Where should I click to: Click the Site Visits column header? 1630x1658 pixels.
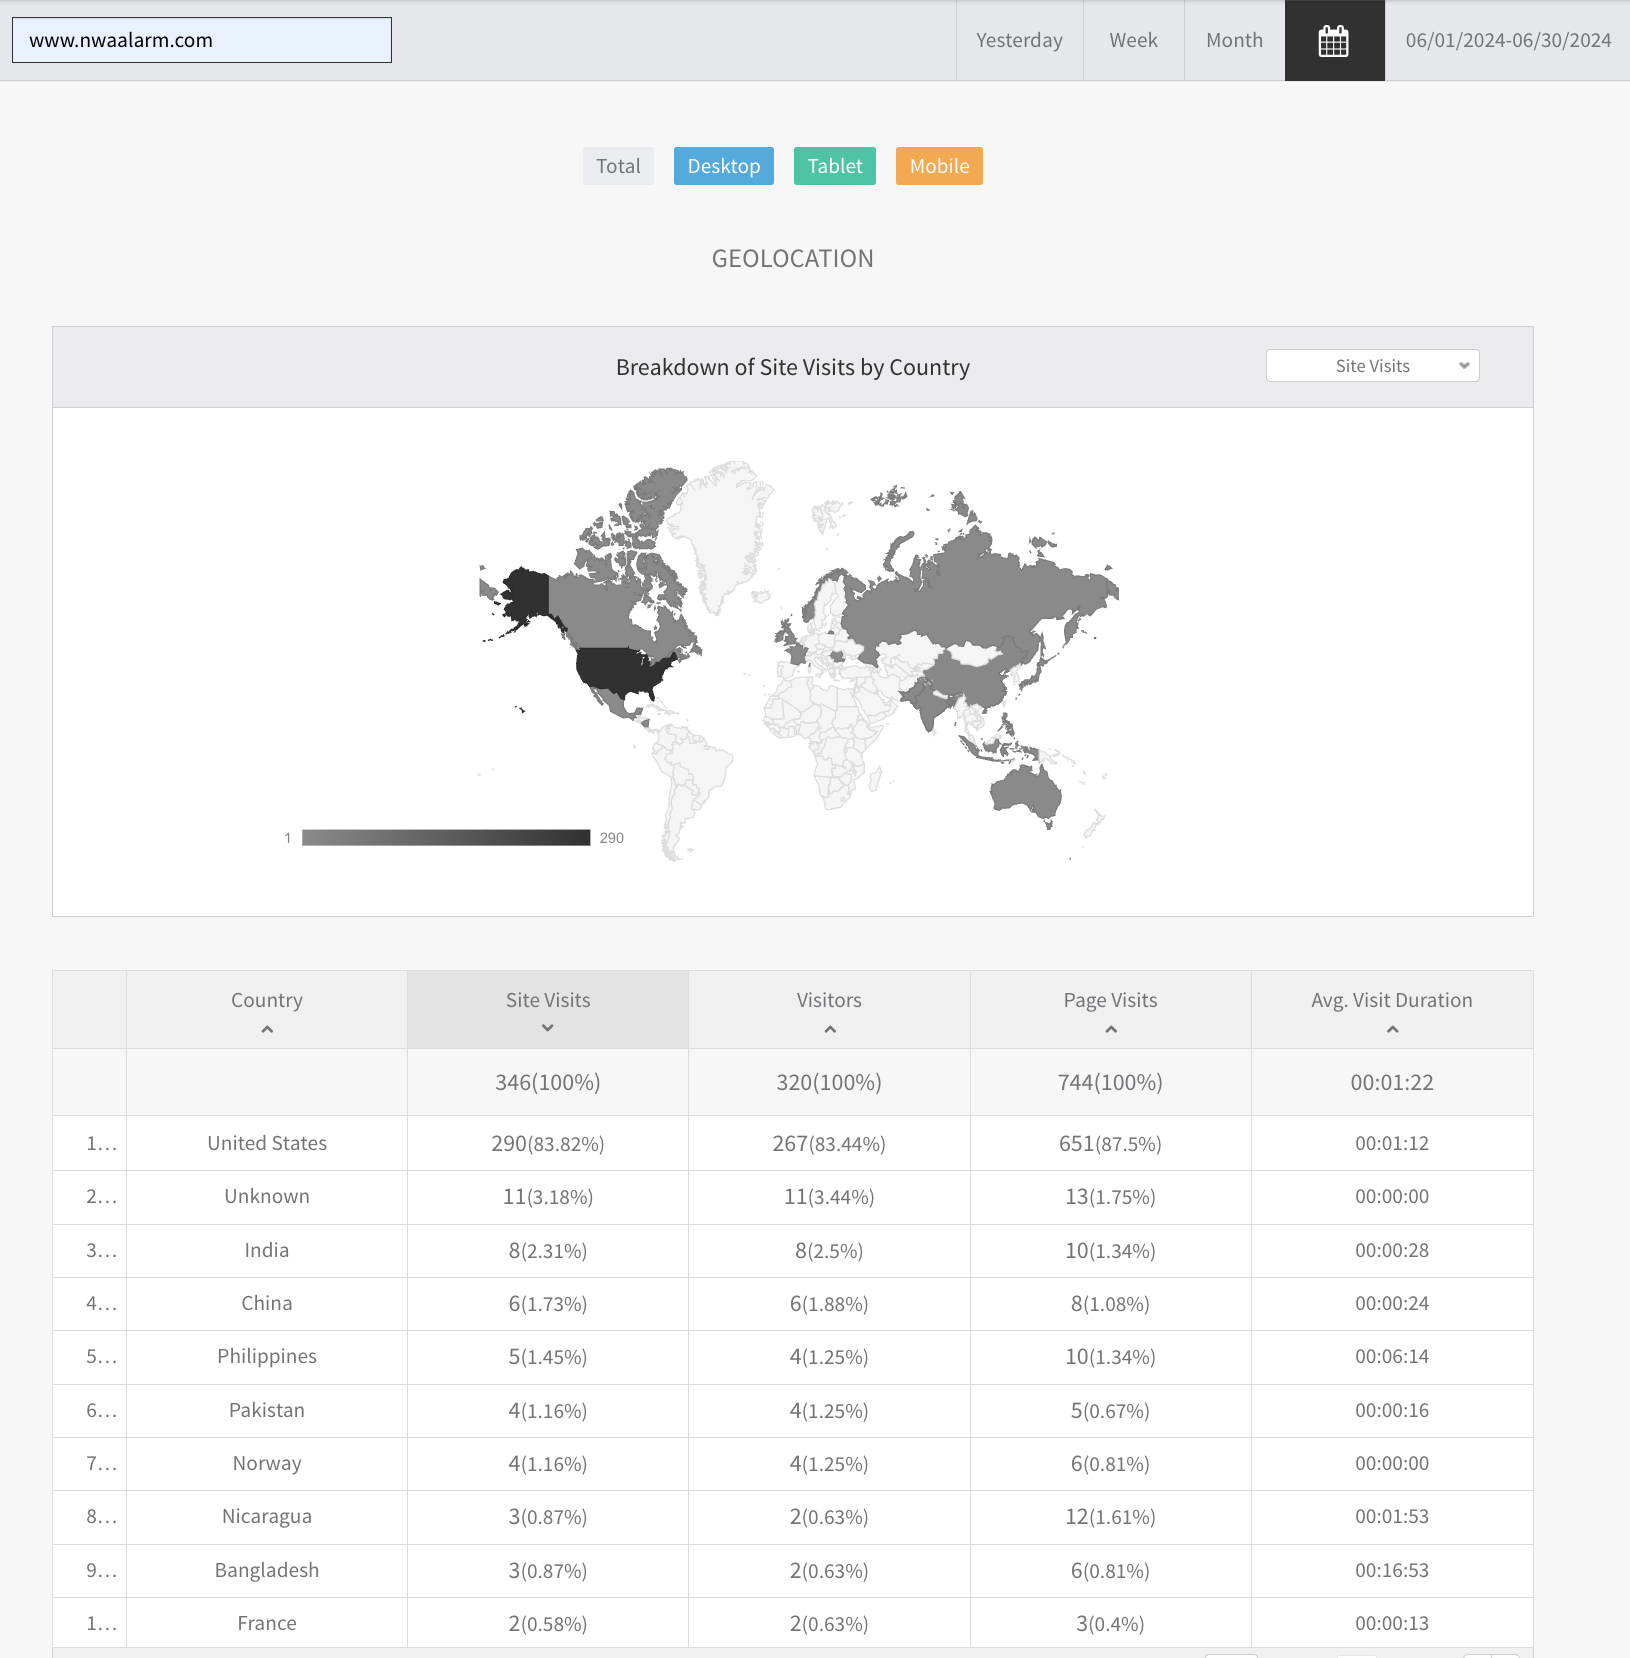click(x=548, y=1010)
